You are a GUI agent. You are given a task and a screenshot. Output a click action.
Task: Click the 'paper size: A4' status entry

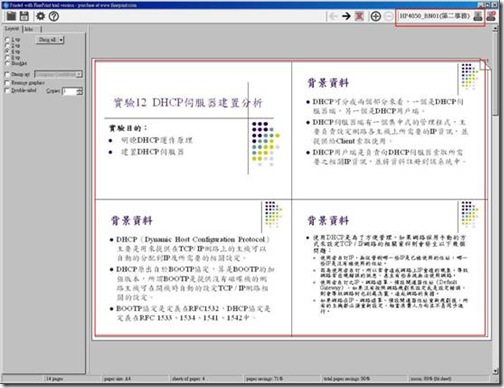117,379
